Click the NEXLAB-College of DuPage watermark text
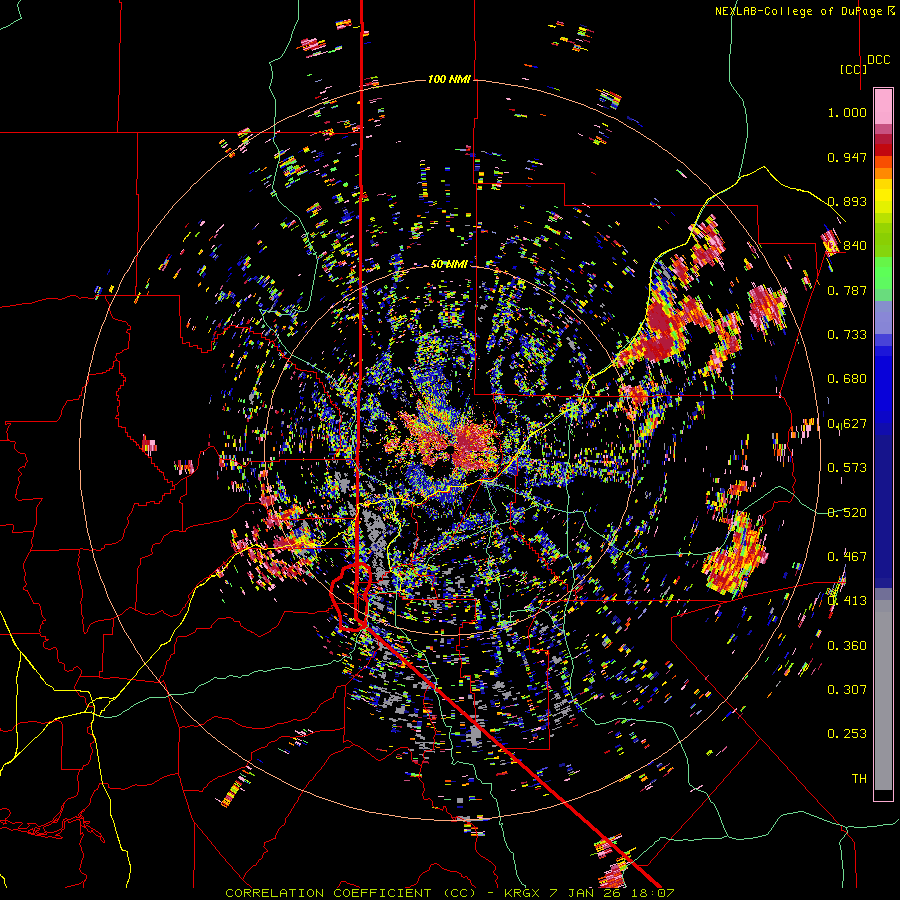This screenshot has width=900, height=900. [x=804, y=11]
